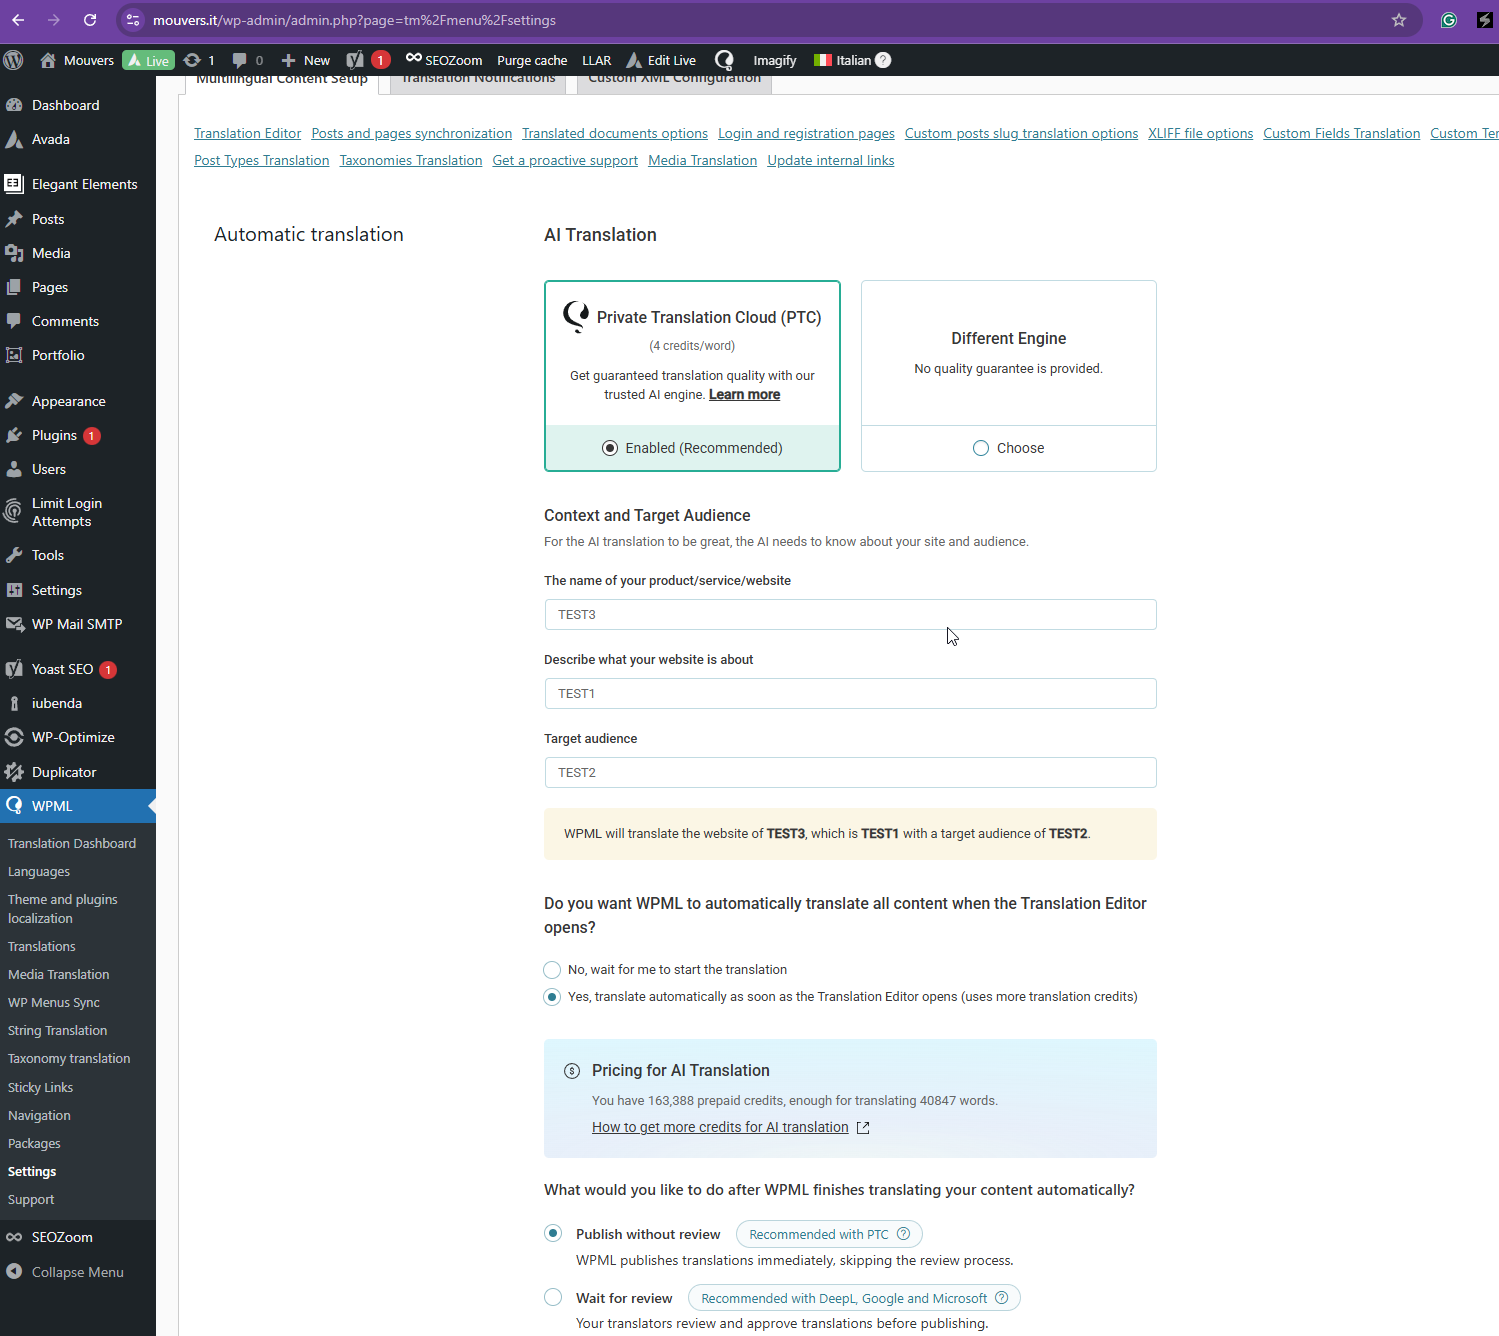This screenshot has height=1336, width=1499.
Task: Reload the page with refresh icon
Action: [x=90, y=20]
